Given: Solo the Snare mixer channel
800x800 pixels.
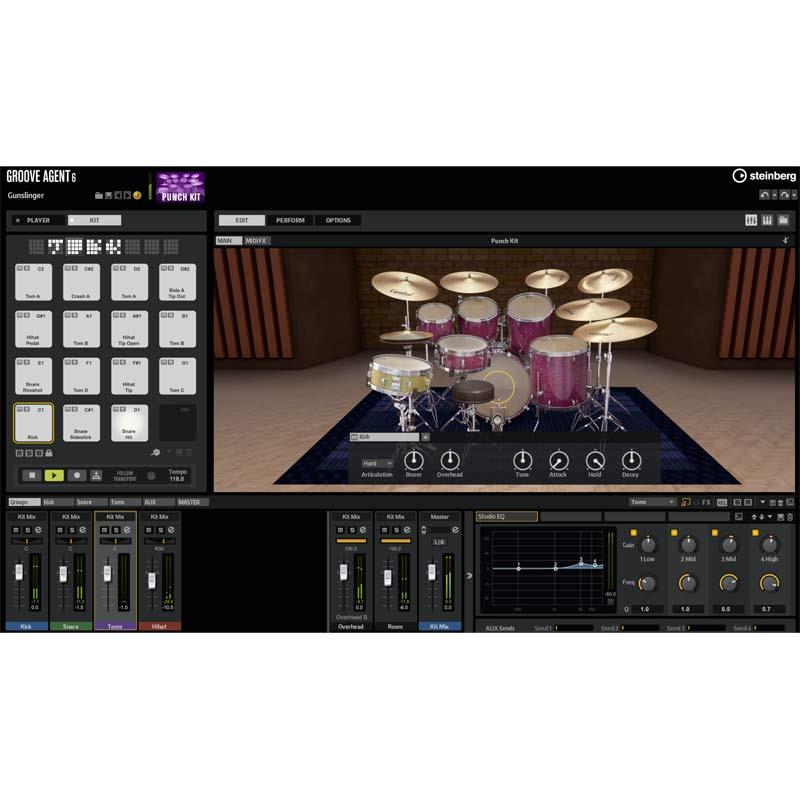Looking at the screenshot, I should 70,530.
